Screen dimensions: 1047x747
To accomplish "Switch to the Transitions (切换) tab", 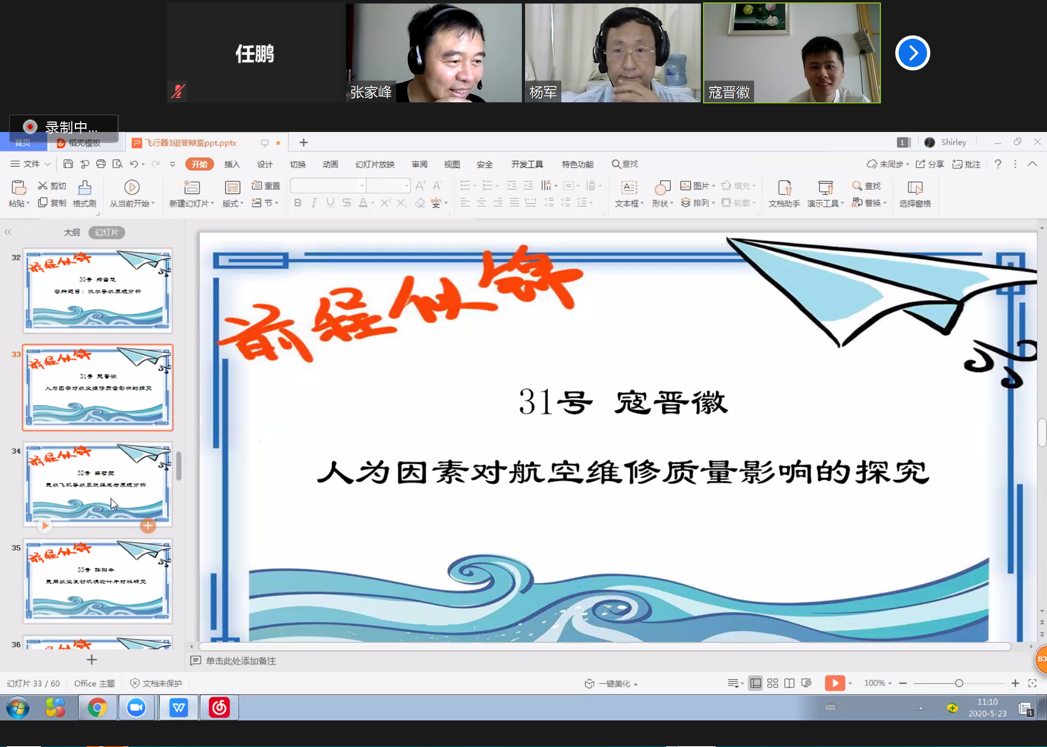I will click(x=298, y=164).
